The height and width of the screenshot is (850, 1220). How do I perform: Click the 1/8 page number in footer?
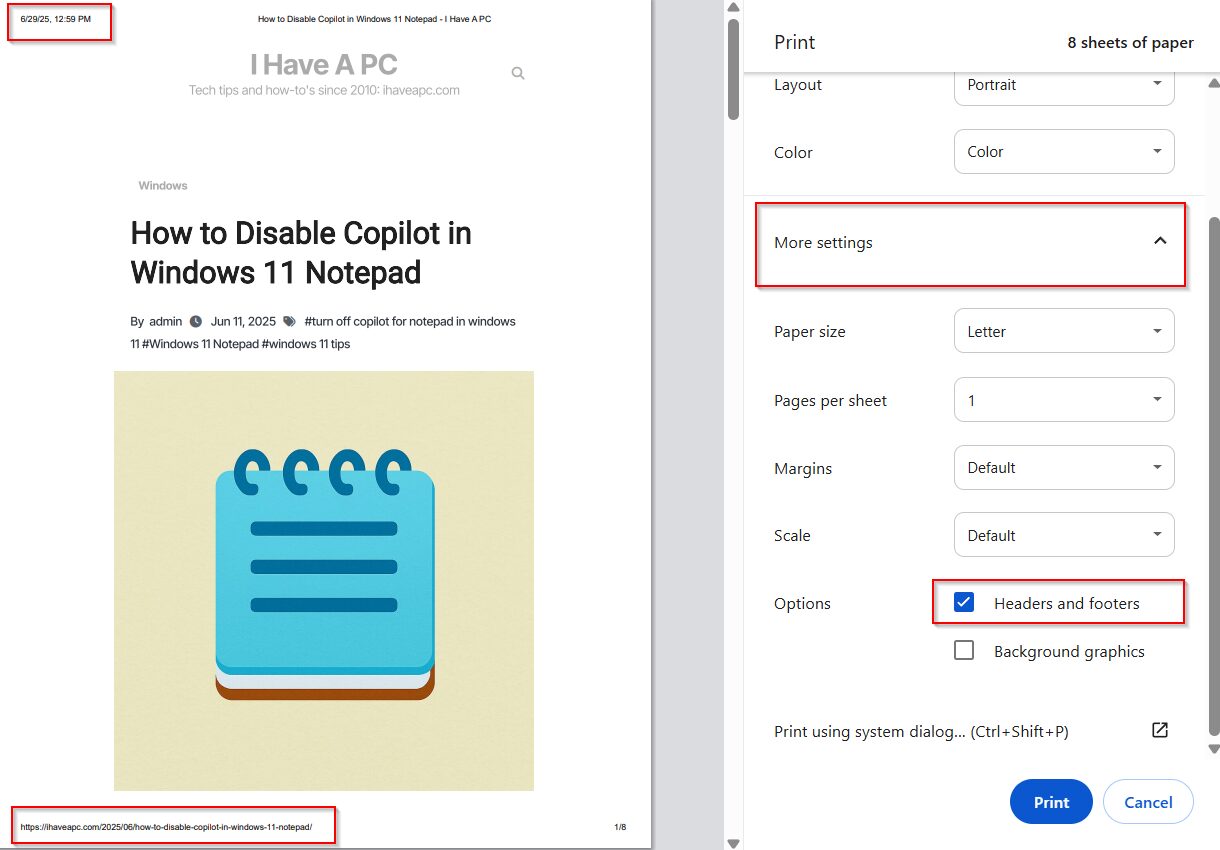point(620,827)
